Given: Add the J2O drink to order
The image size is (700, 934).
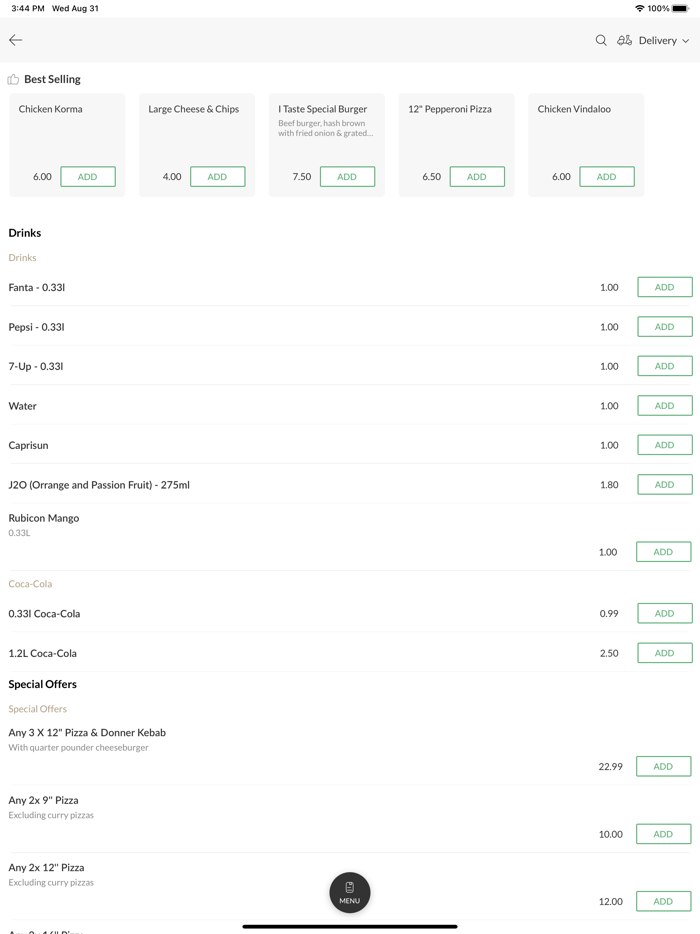Looking at the screenshot, I should (664, 485).
